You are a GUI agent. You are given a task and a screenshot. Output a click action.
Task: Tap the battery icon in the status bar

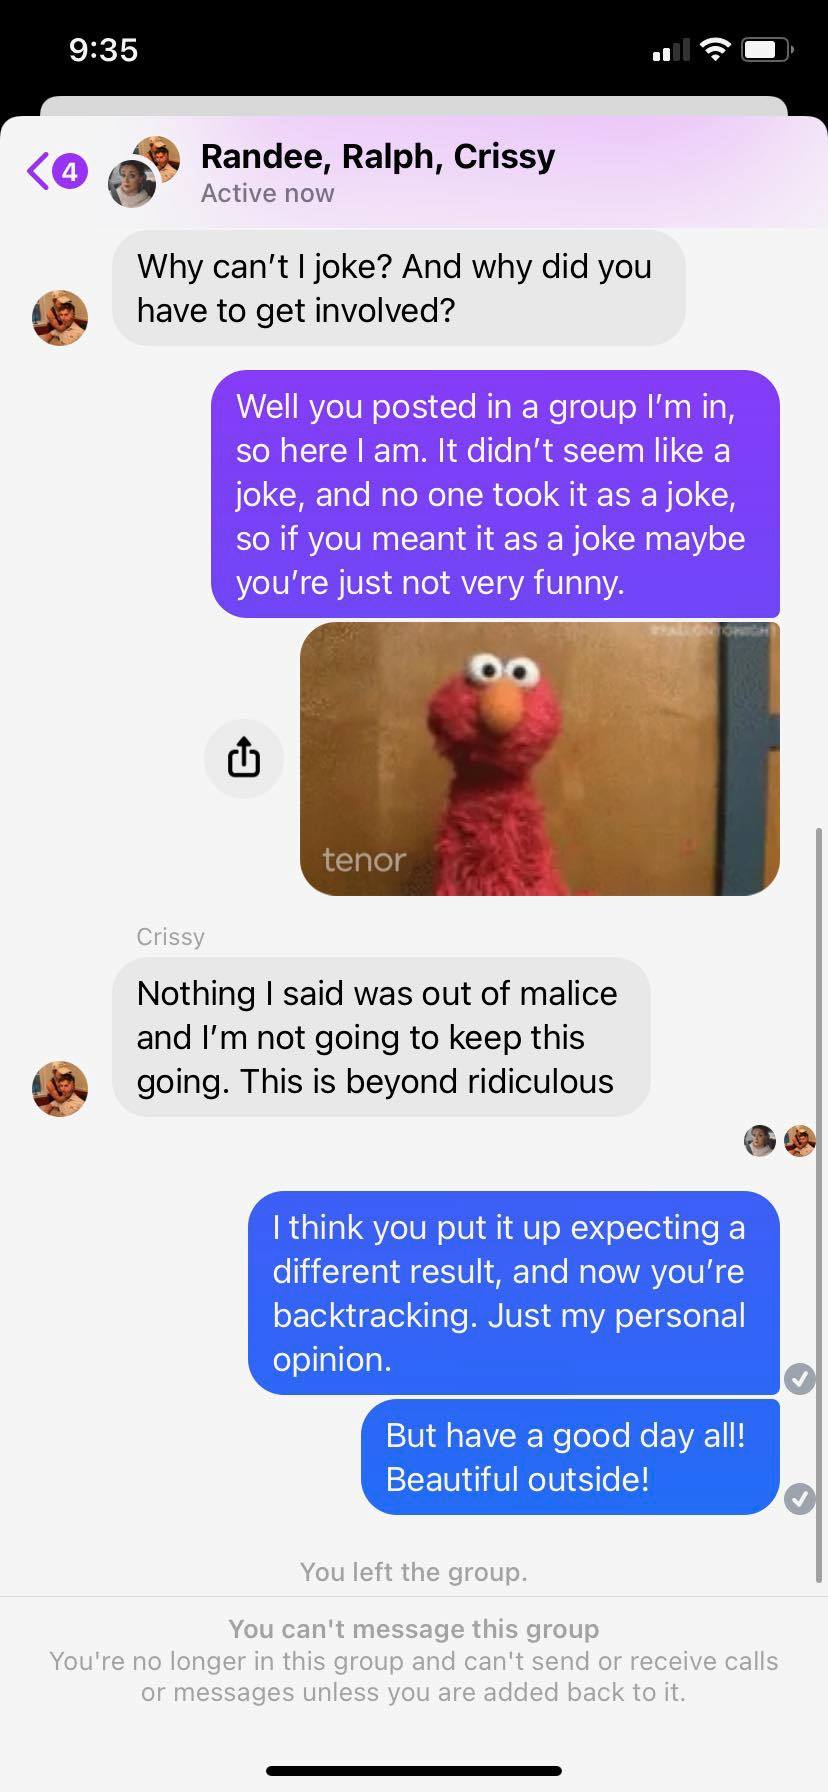768,49
